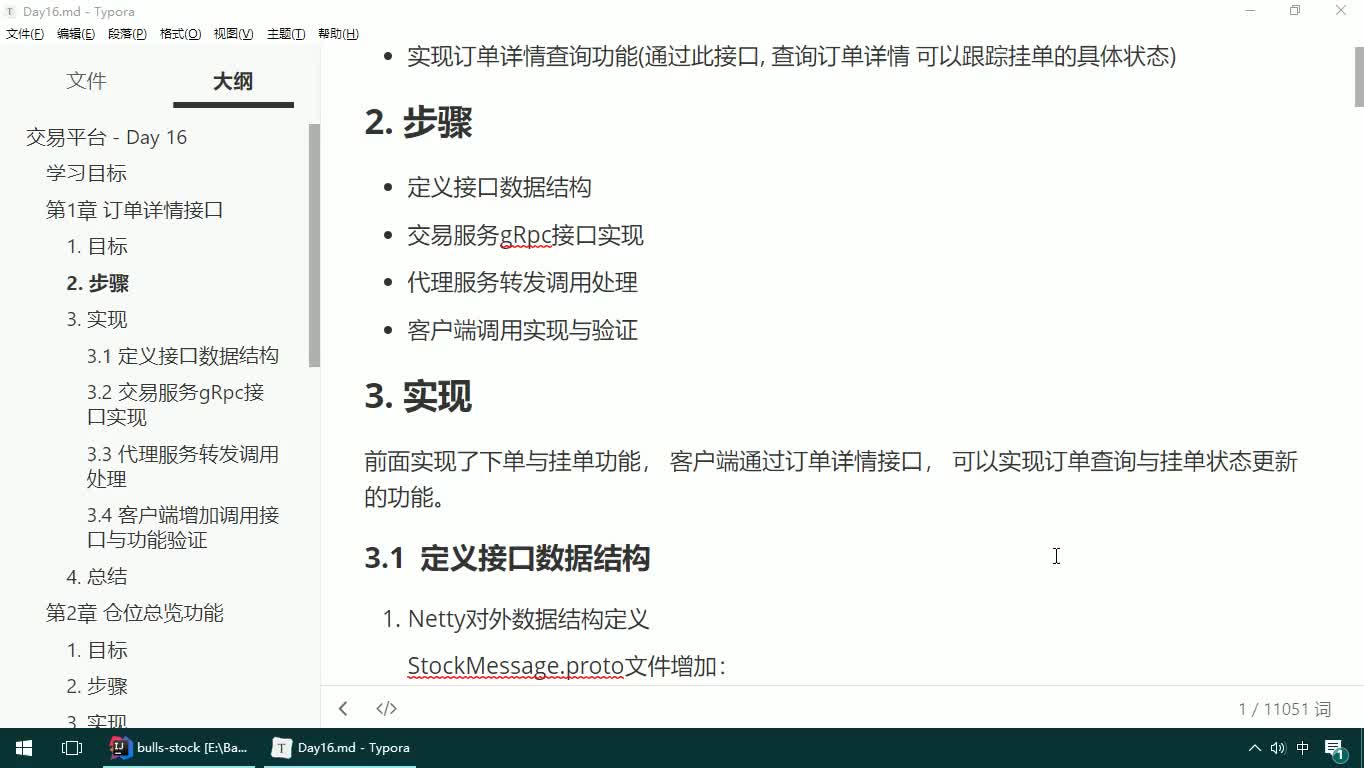This screenshot has width=1364, height=768.
Task: Open Task View on taskbar
Action: tap(72, 747)
